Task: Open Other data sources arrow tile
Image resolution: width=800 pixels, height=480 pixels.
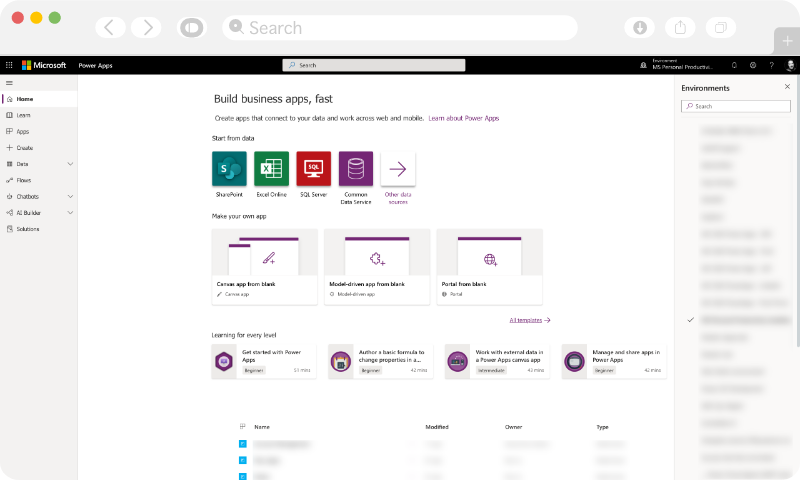Action: 398,169
